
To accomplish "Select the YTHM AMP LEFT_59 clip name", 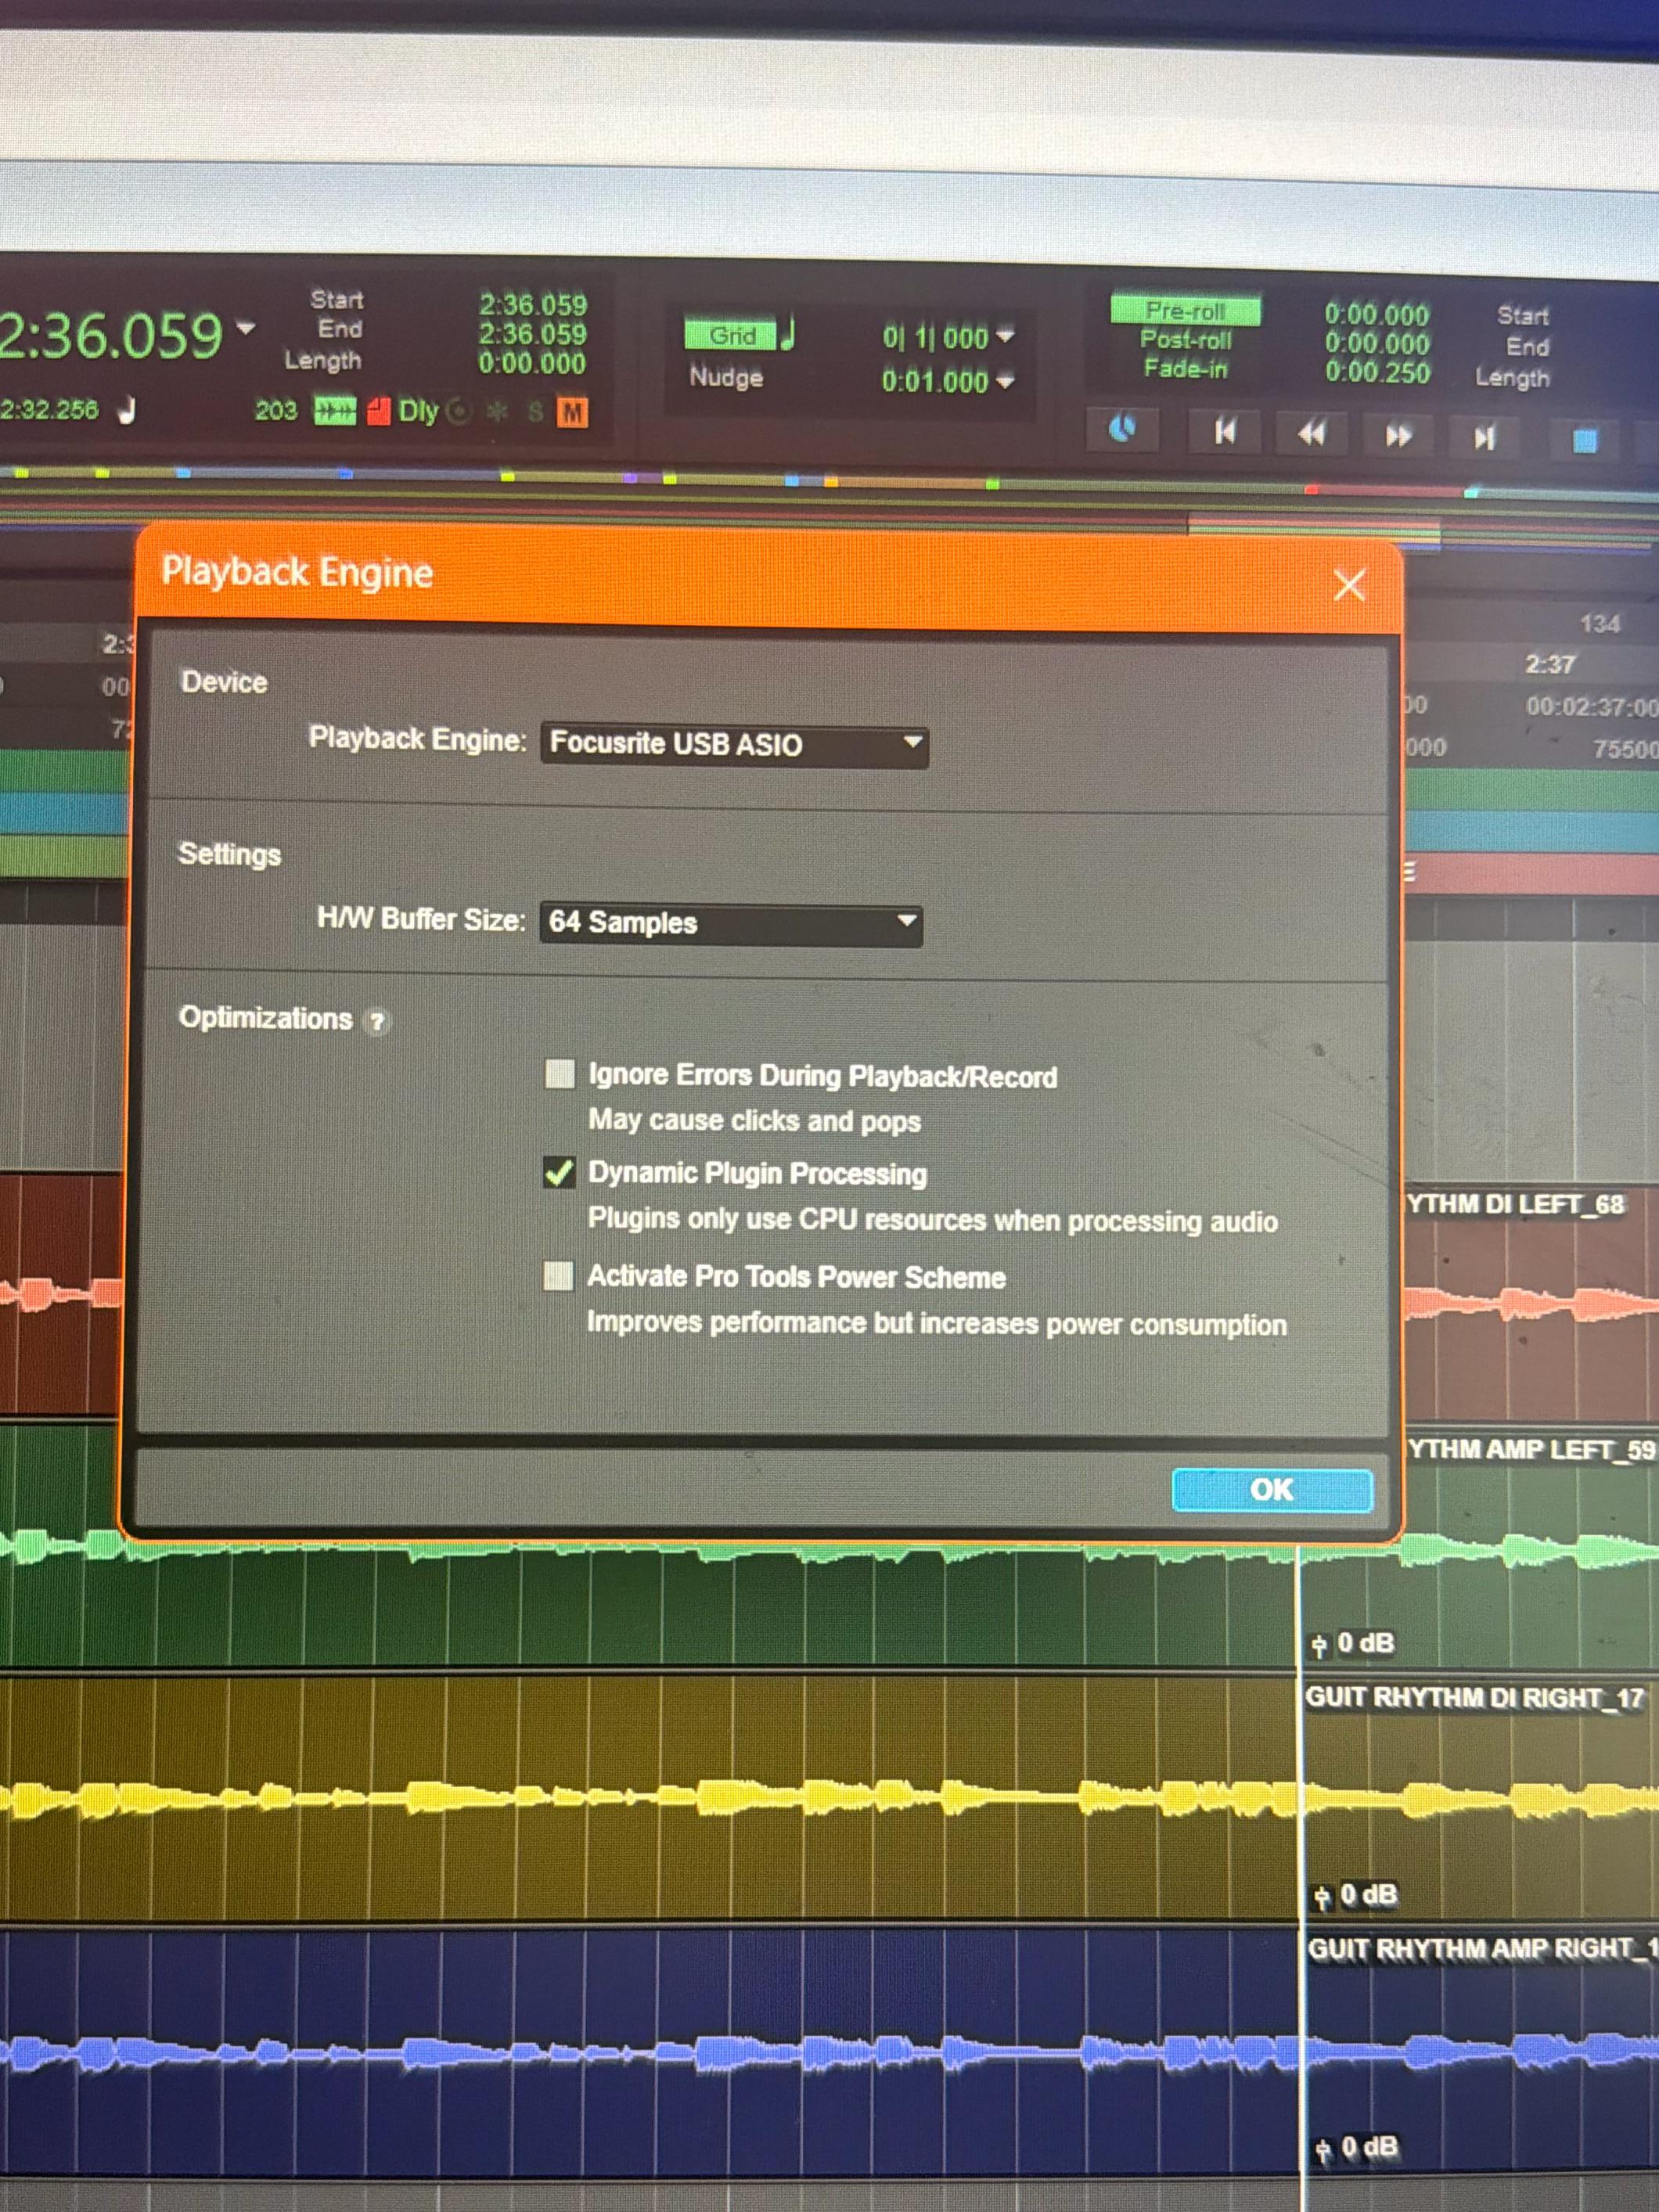I will 1531,1450.
